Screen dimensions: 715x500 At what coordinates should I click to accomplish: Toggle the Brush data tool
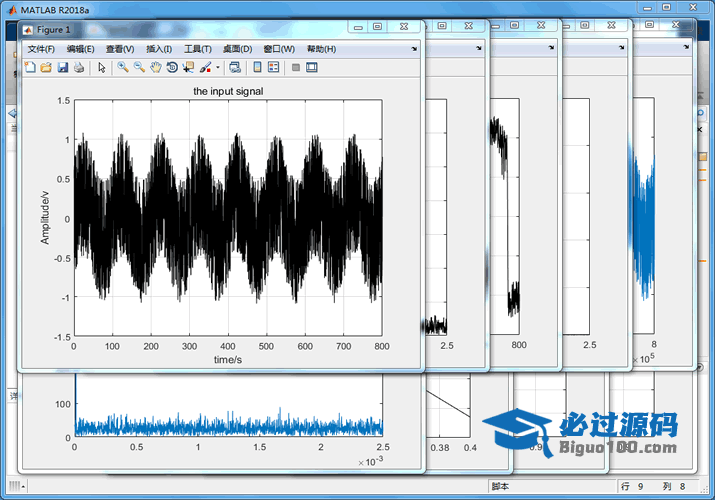click(205, 67)
